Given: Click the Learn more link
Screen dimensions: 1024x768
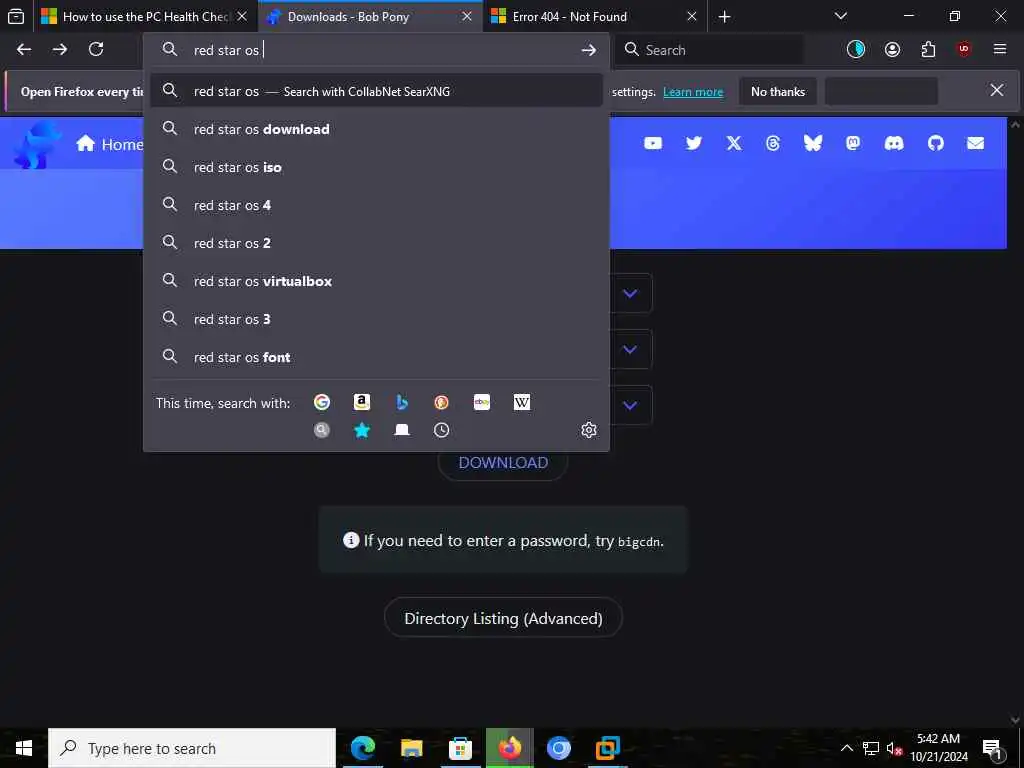Looking at the screenshot, I should [693, 92].
